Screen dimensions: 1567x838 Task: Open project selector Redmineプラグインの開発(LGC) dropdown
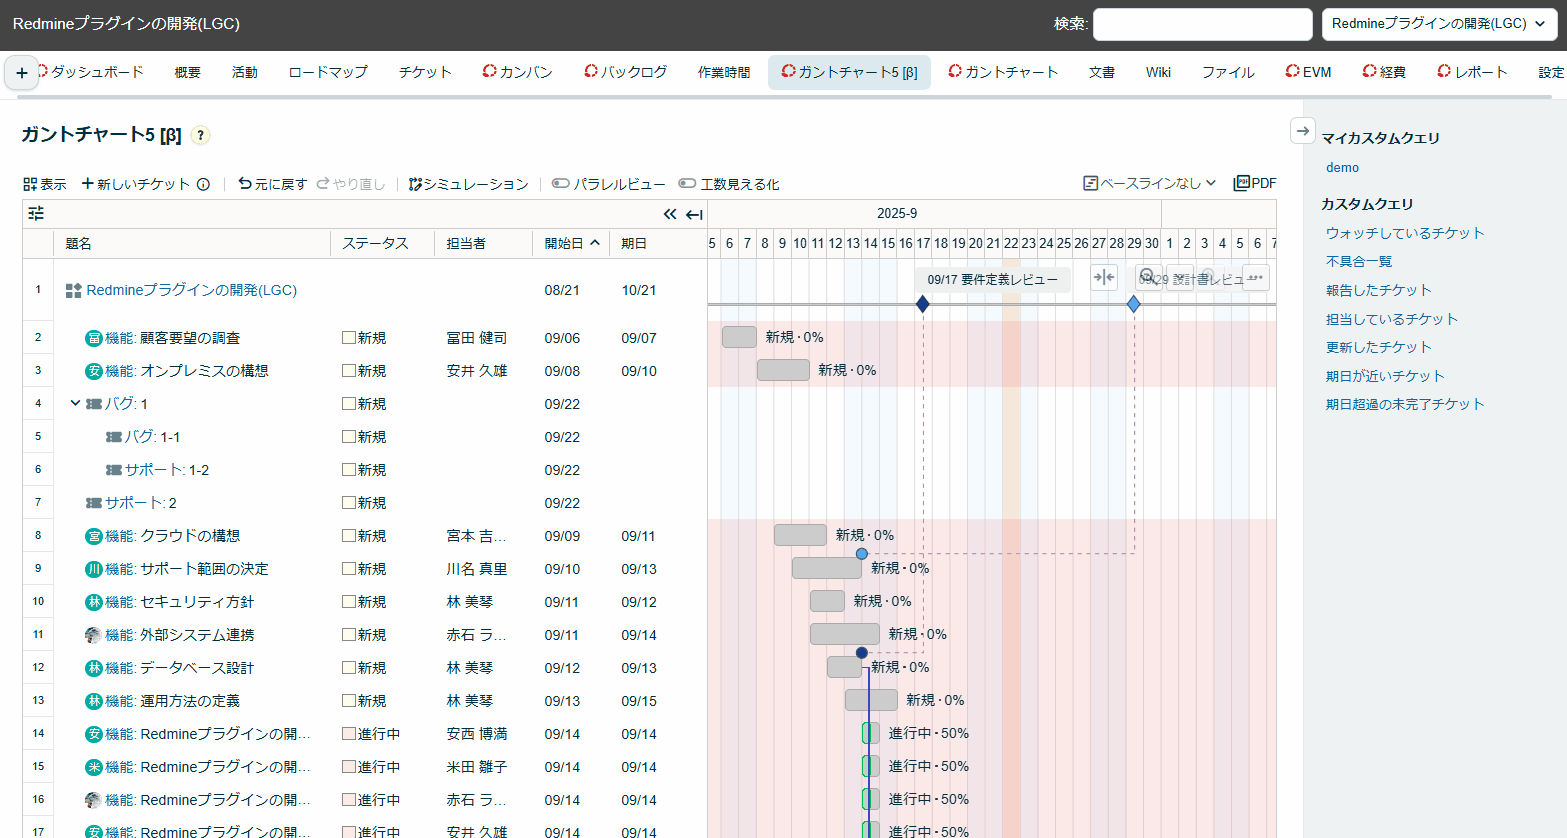pos(1439,24)
